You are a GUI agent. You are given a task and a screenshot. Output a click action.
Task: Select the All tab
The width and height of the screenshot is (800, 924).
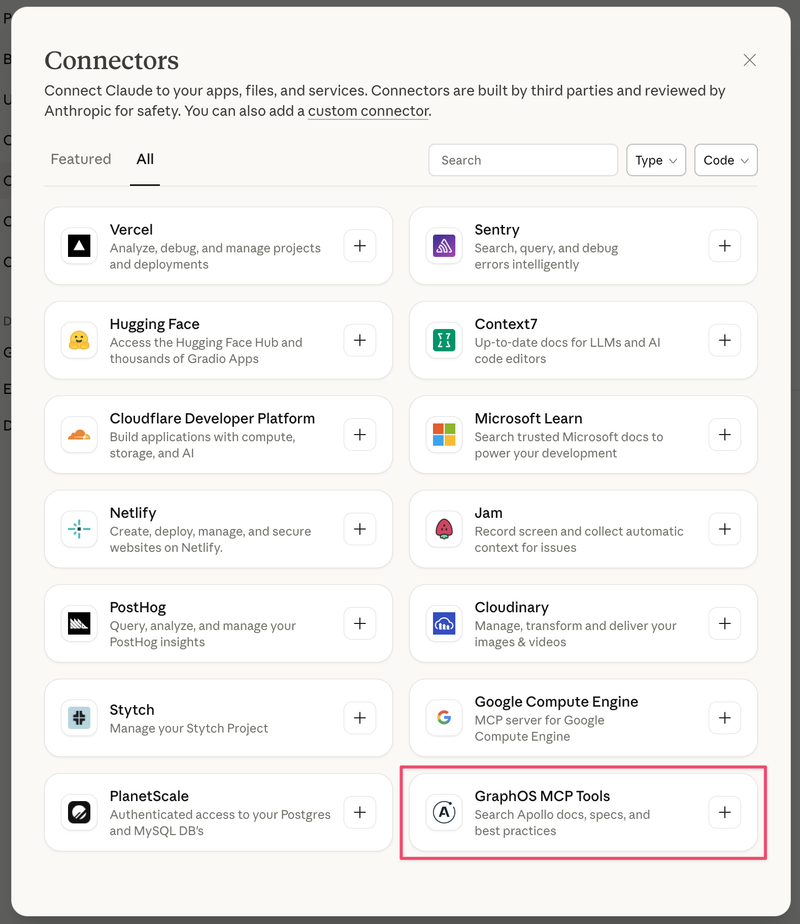pos(145,159)
